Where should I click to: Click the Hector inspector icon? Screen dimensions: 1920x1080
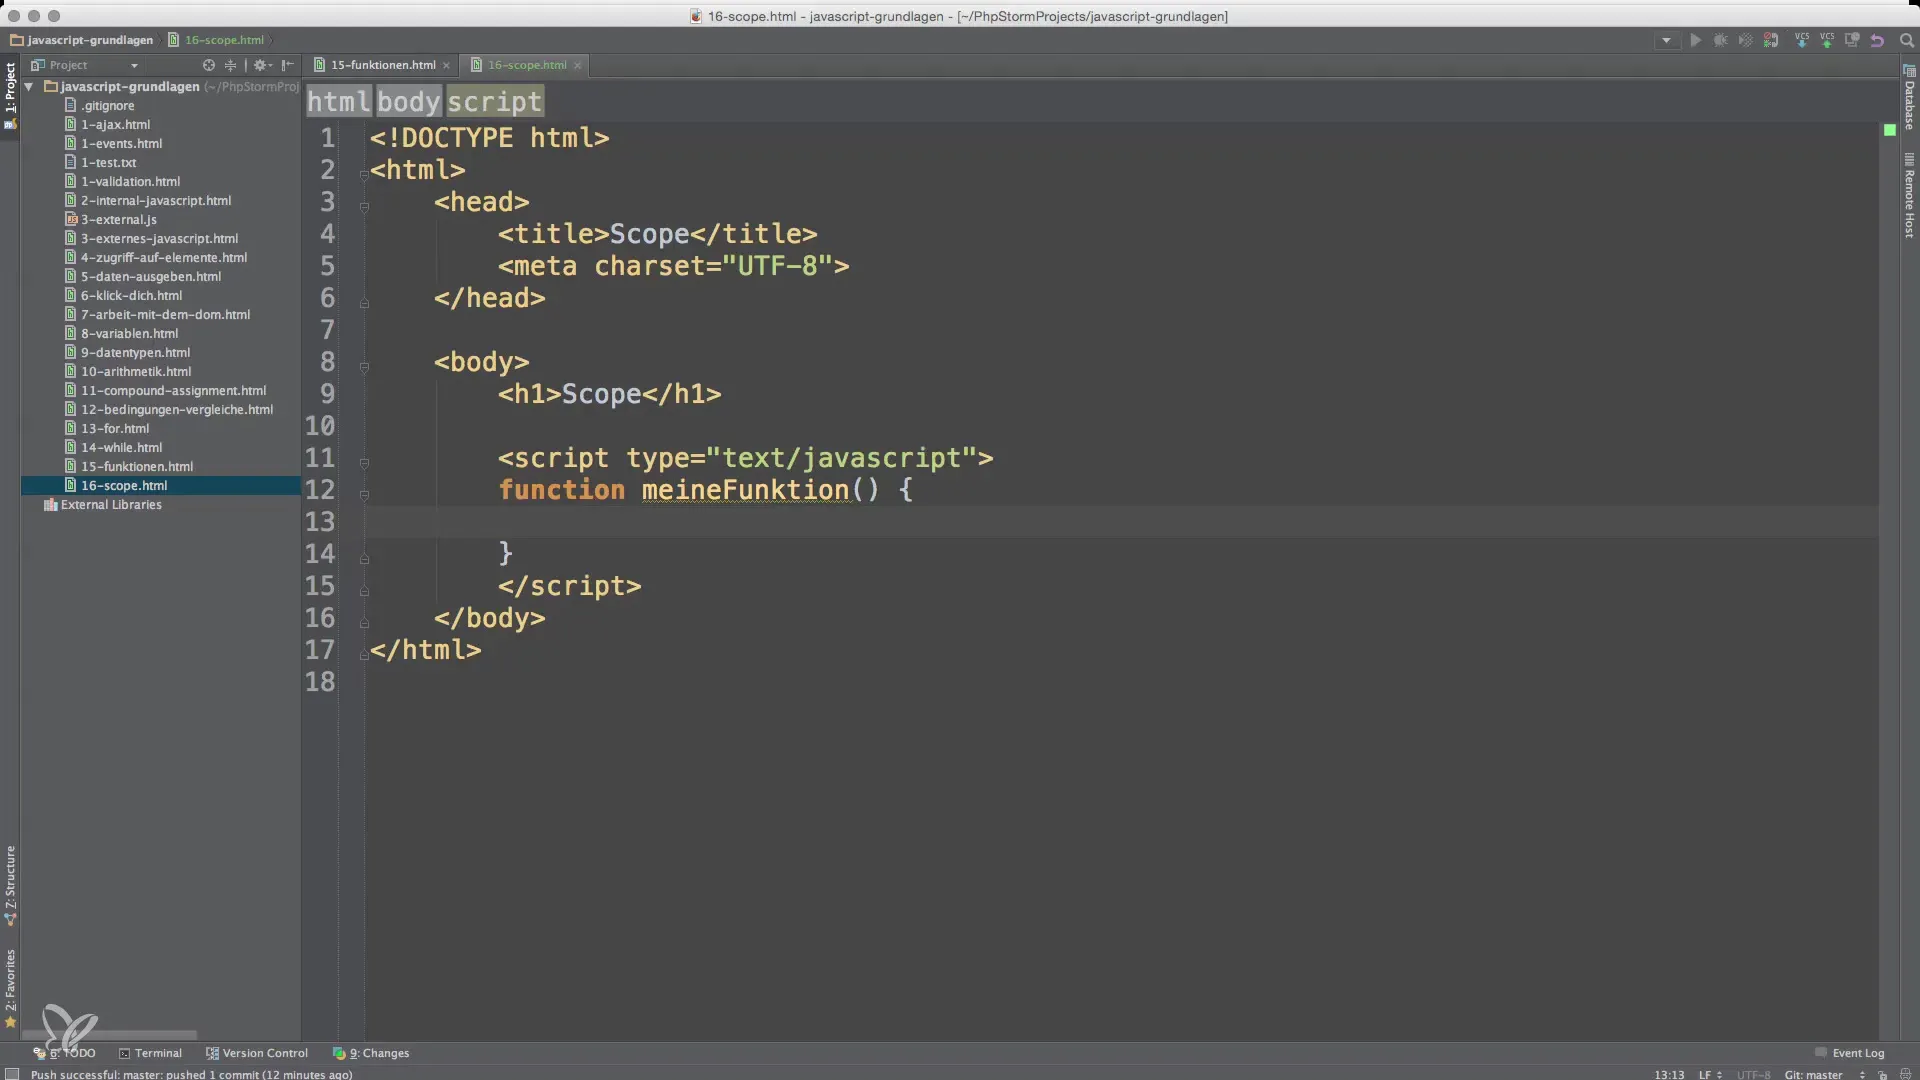[1905, 1075]
